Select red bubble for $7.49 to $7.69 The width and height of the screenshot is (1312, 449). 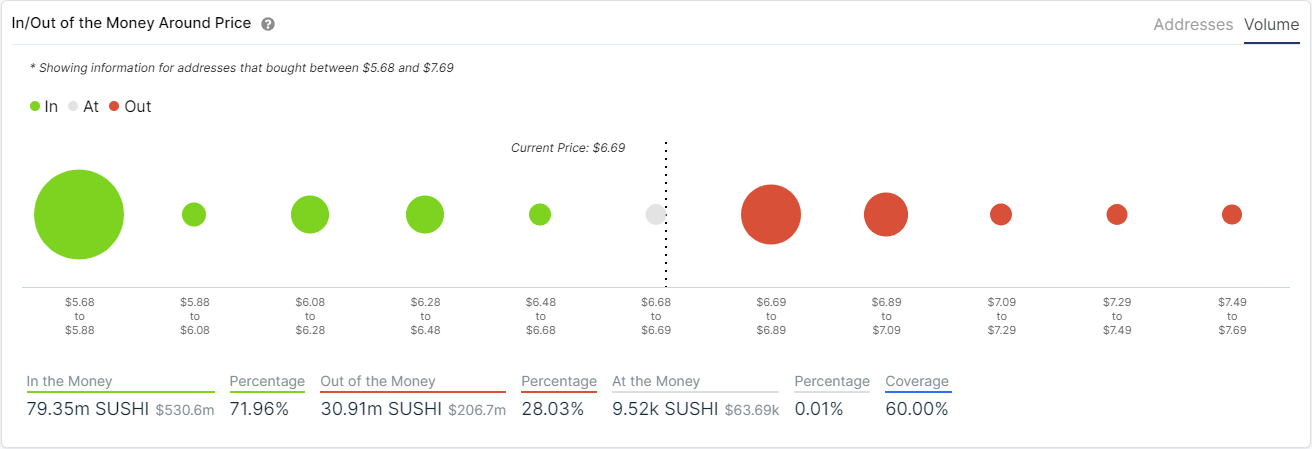tap(1232, 214)
